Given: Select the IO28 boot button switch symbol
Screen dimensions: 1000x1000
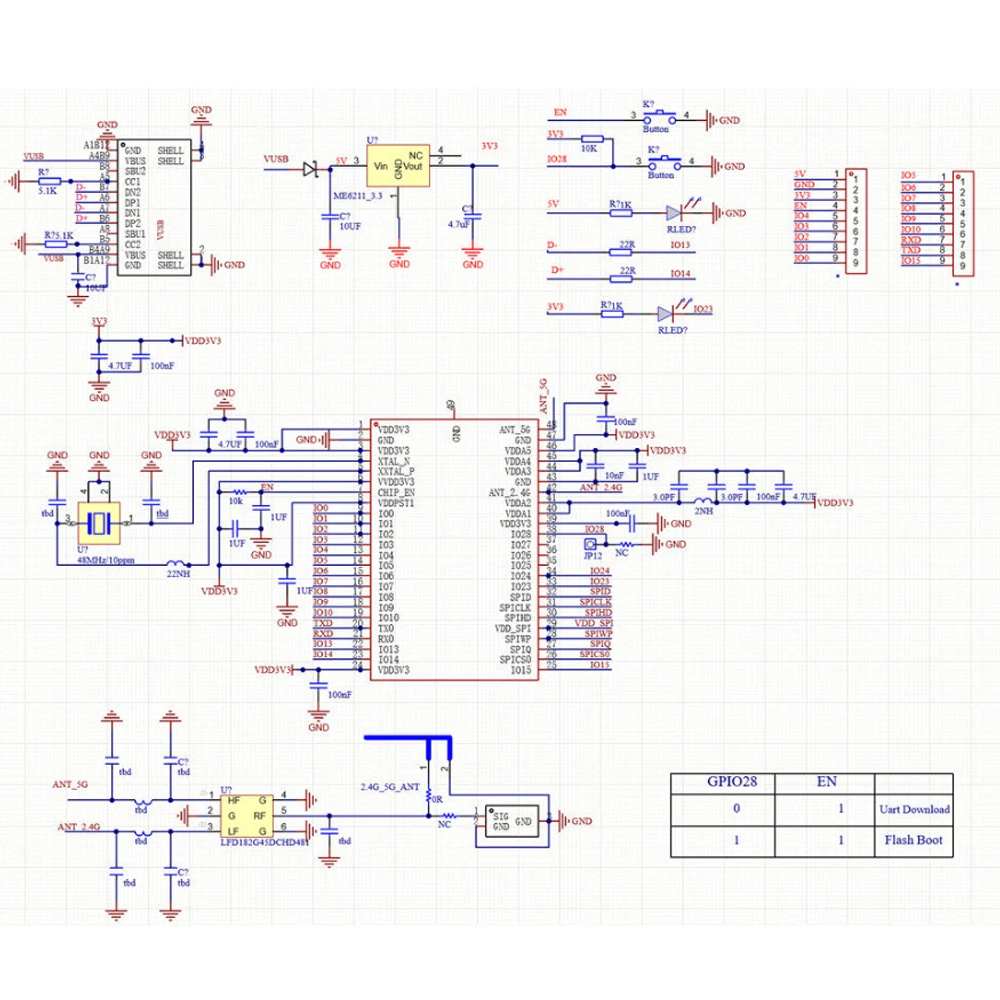Looking at the screenshot, I should tap(665, 163).
